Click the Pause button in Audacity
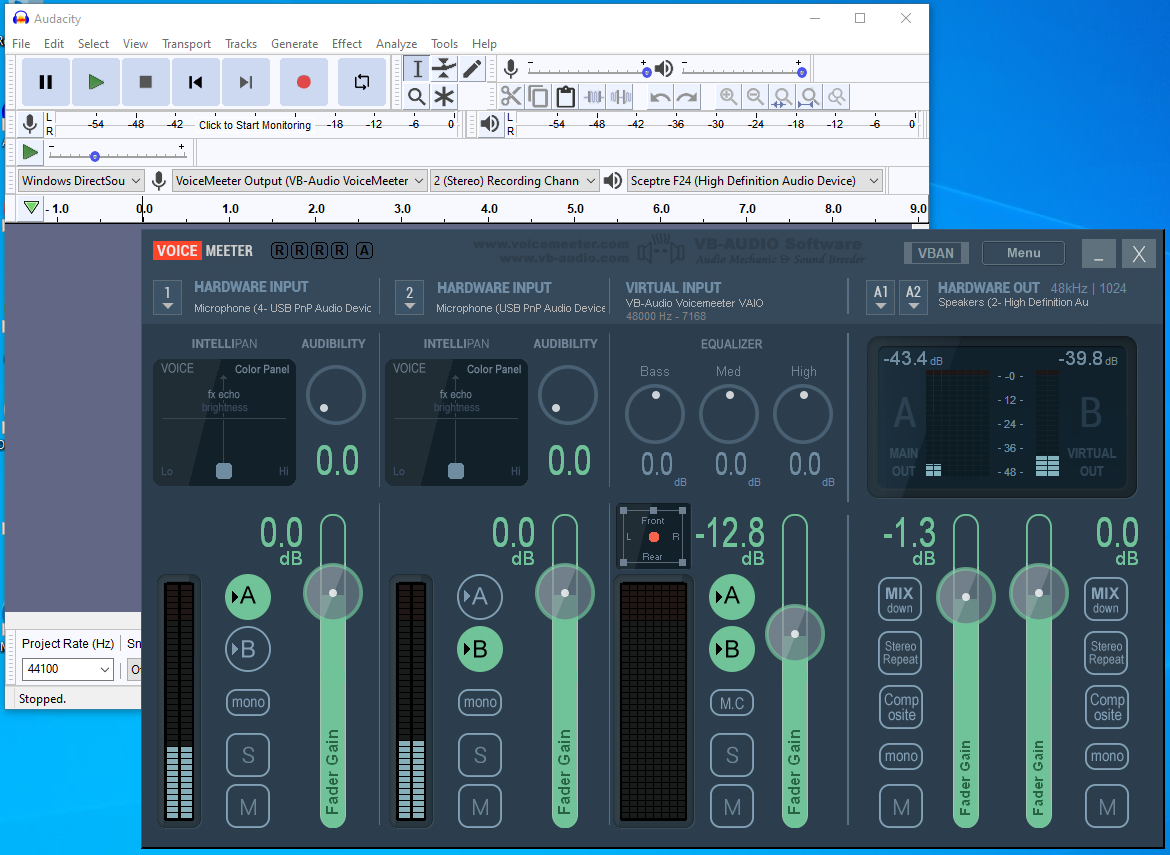 click(x=46, y=82)
